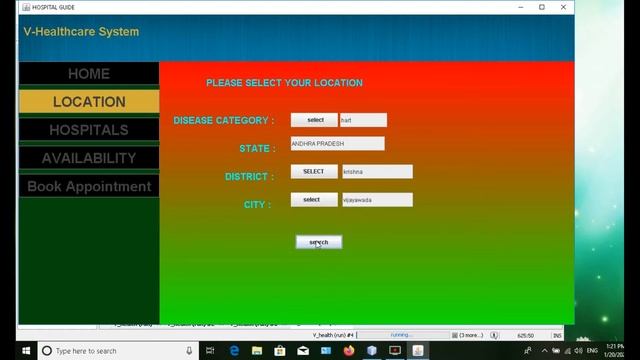This screenshot has height=360, width=640.
Task: Open the HOSPITALS section
Action: click(x=89, y=130)
